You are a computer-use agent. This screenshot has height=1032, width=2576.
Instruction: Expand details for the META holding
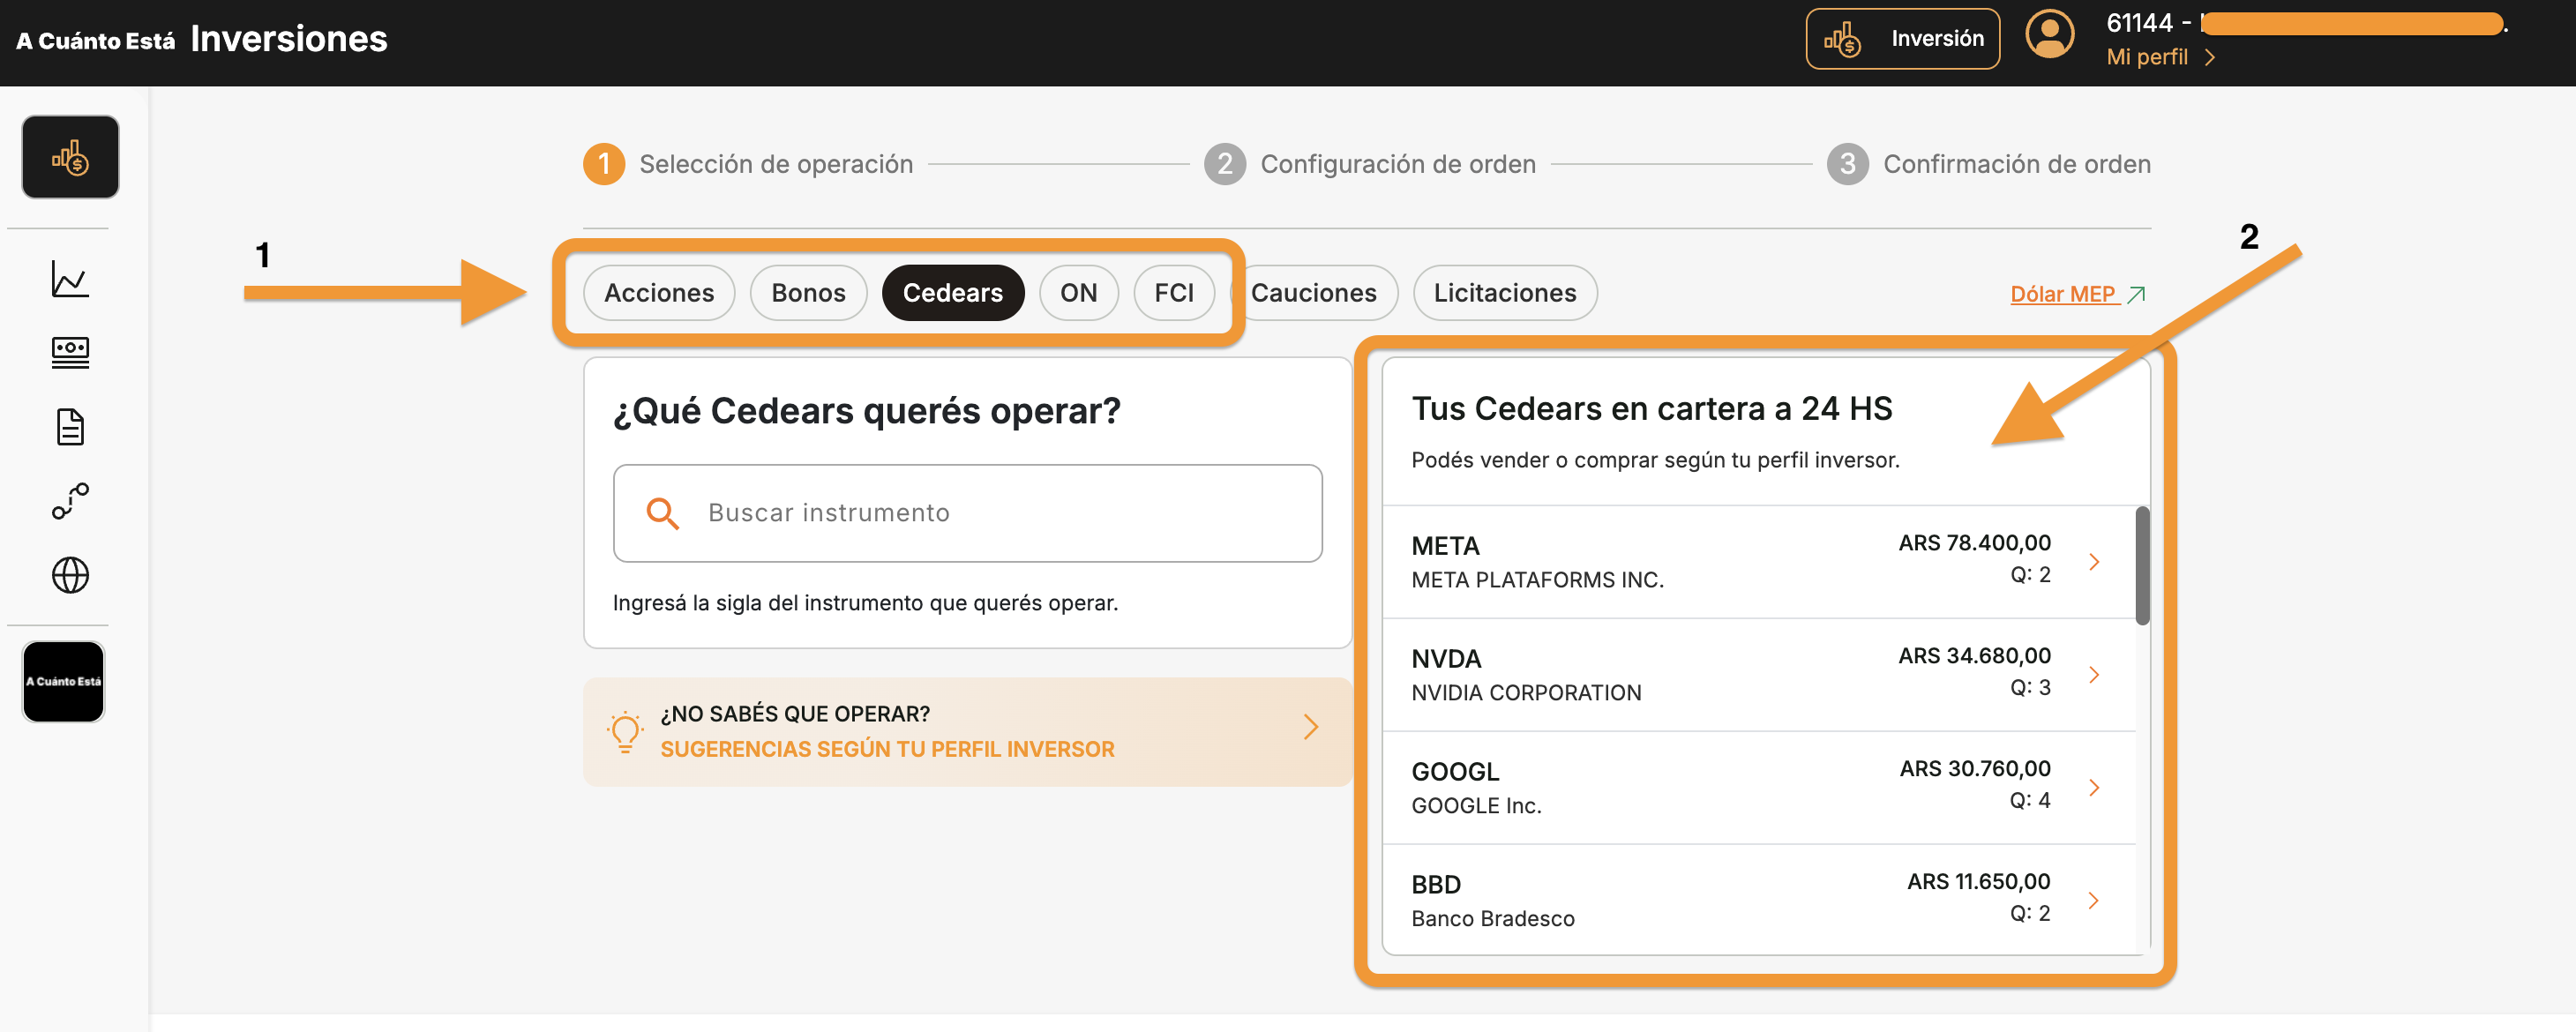pos(2093,561)
